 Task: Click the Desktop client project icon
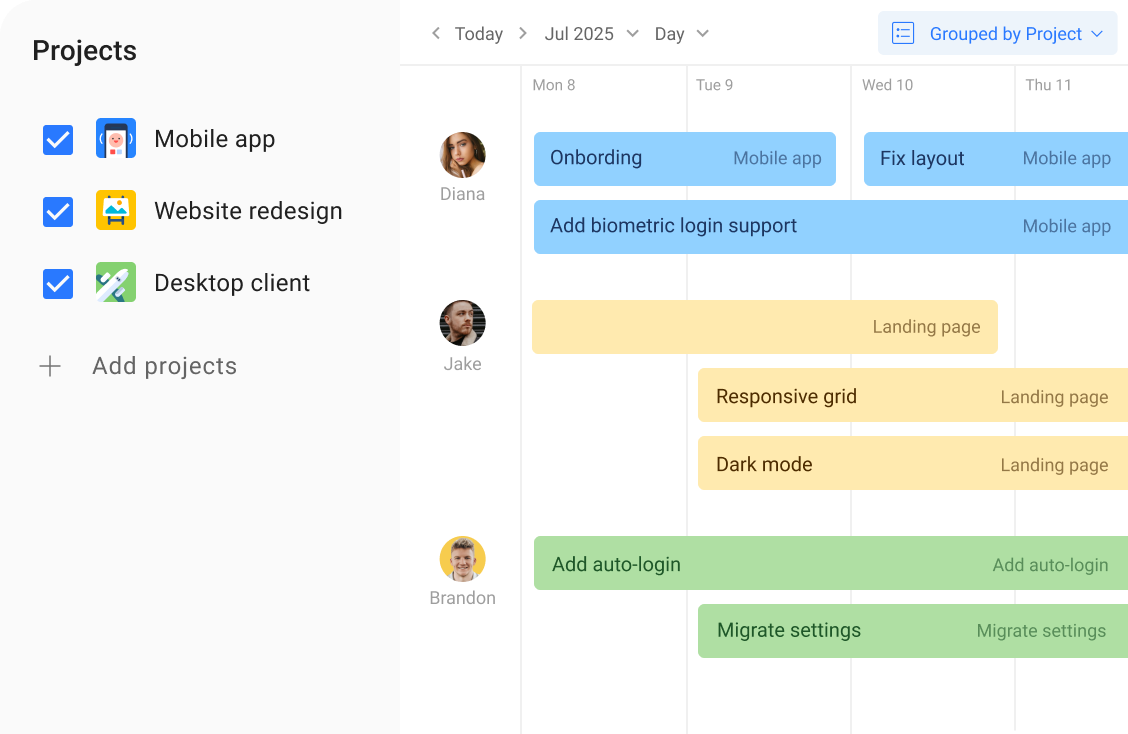pyautogui.click(x=115, y=283)
